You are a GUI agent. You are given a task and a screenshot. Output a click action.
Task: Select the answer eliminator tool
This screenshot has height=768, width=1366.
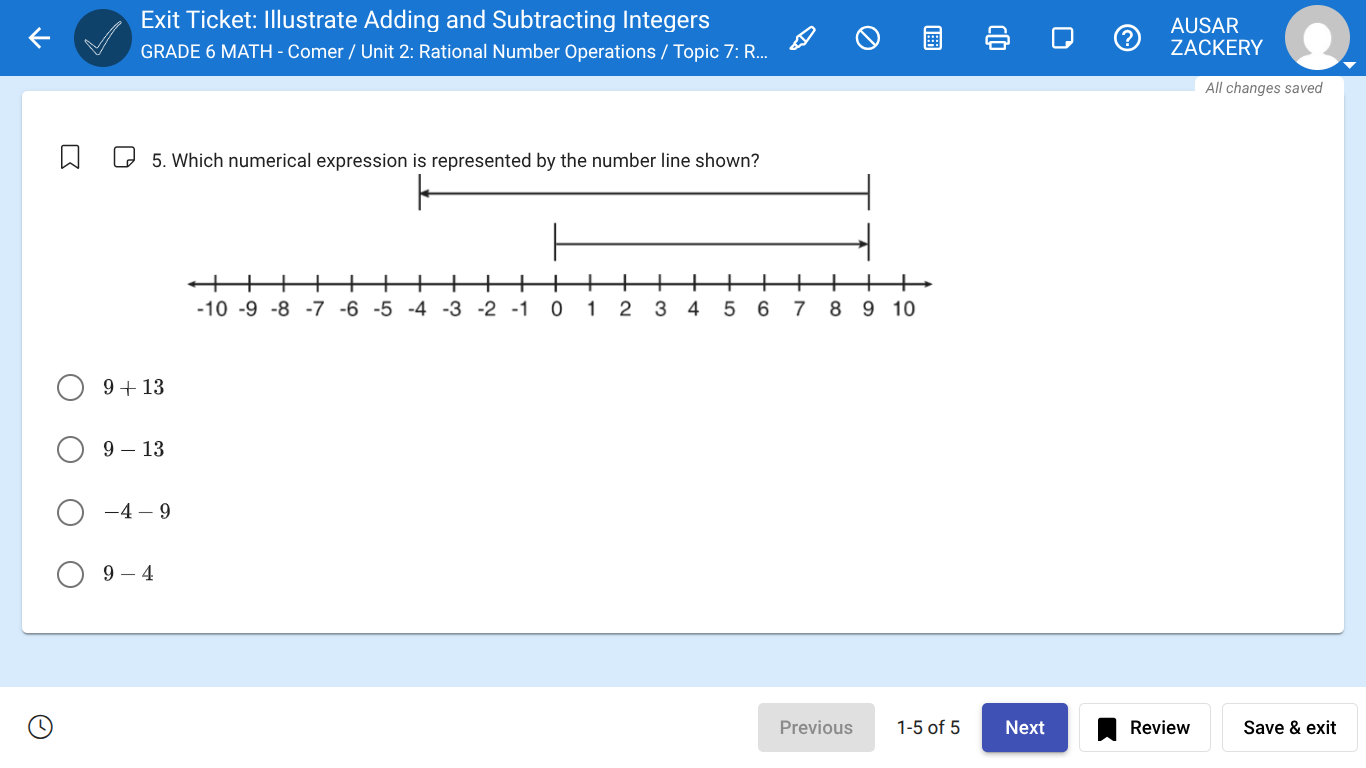[x=867, y=37]
